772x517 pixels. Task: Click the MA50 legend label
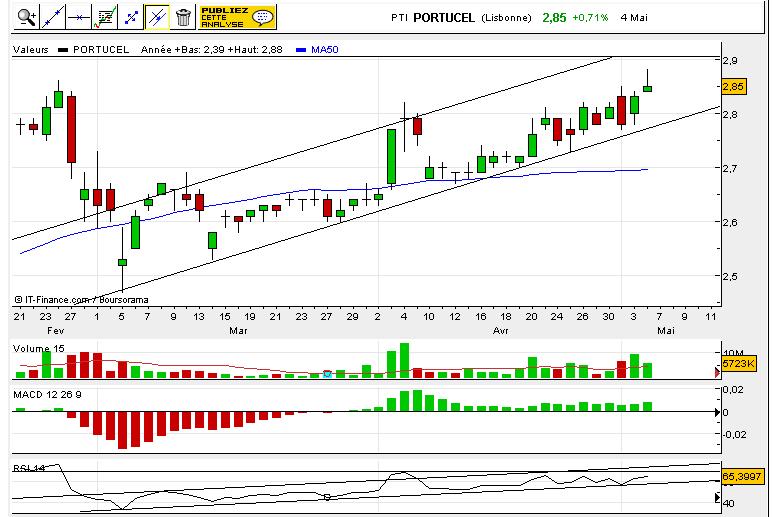(x=324, y=50)
